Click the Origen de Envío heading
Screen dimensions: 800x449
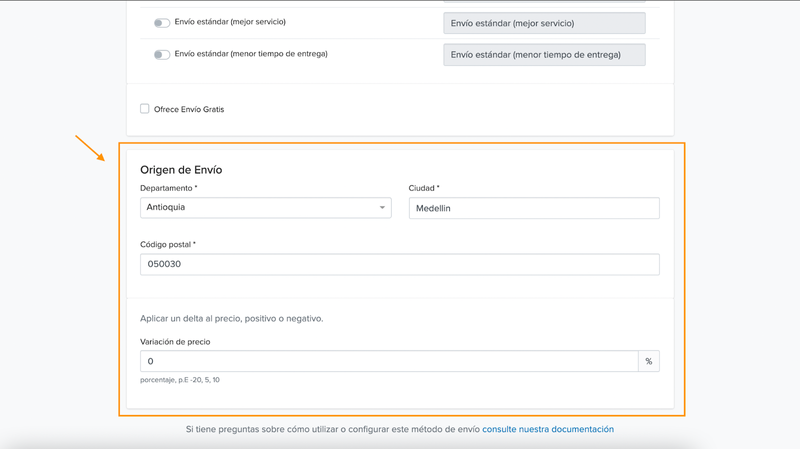point(181,170)
